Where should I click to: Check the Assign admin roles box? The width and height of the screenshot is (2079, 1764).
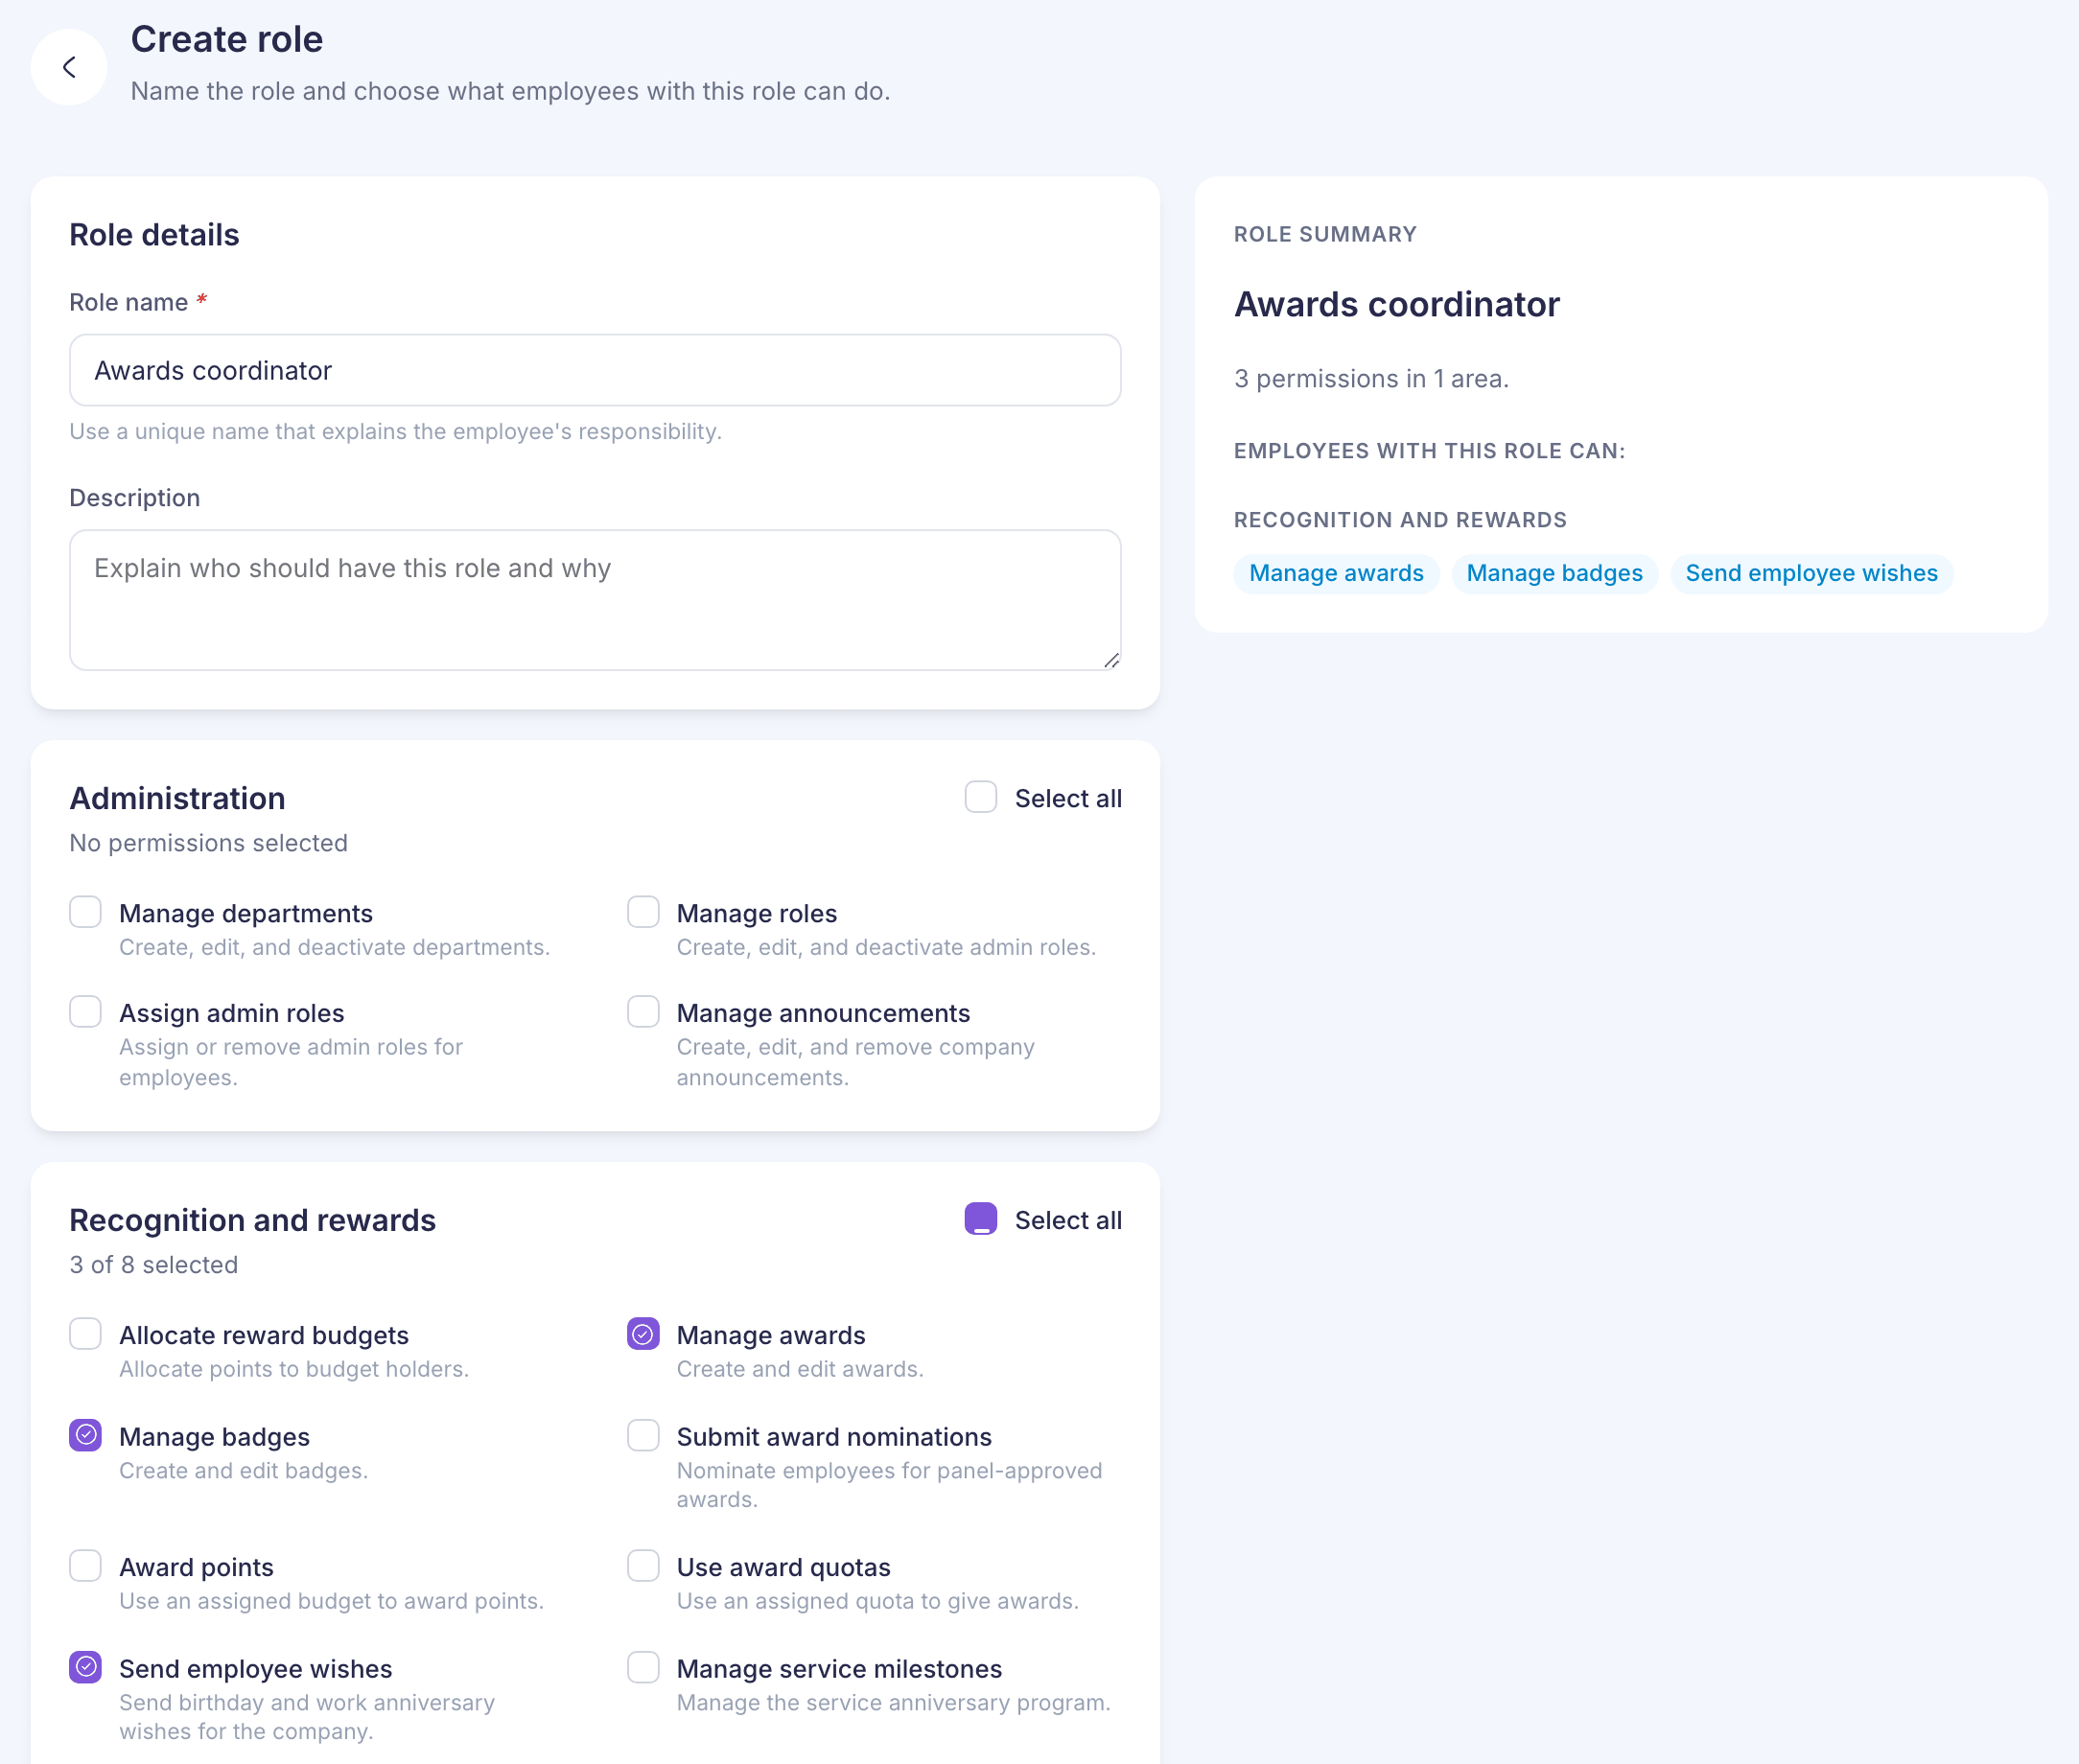pyautogui.click(x=86, y=1011)
